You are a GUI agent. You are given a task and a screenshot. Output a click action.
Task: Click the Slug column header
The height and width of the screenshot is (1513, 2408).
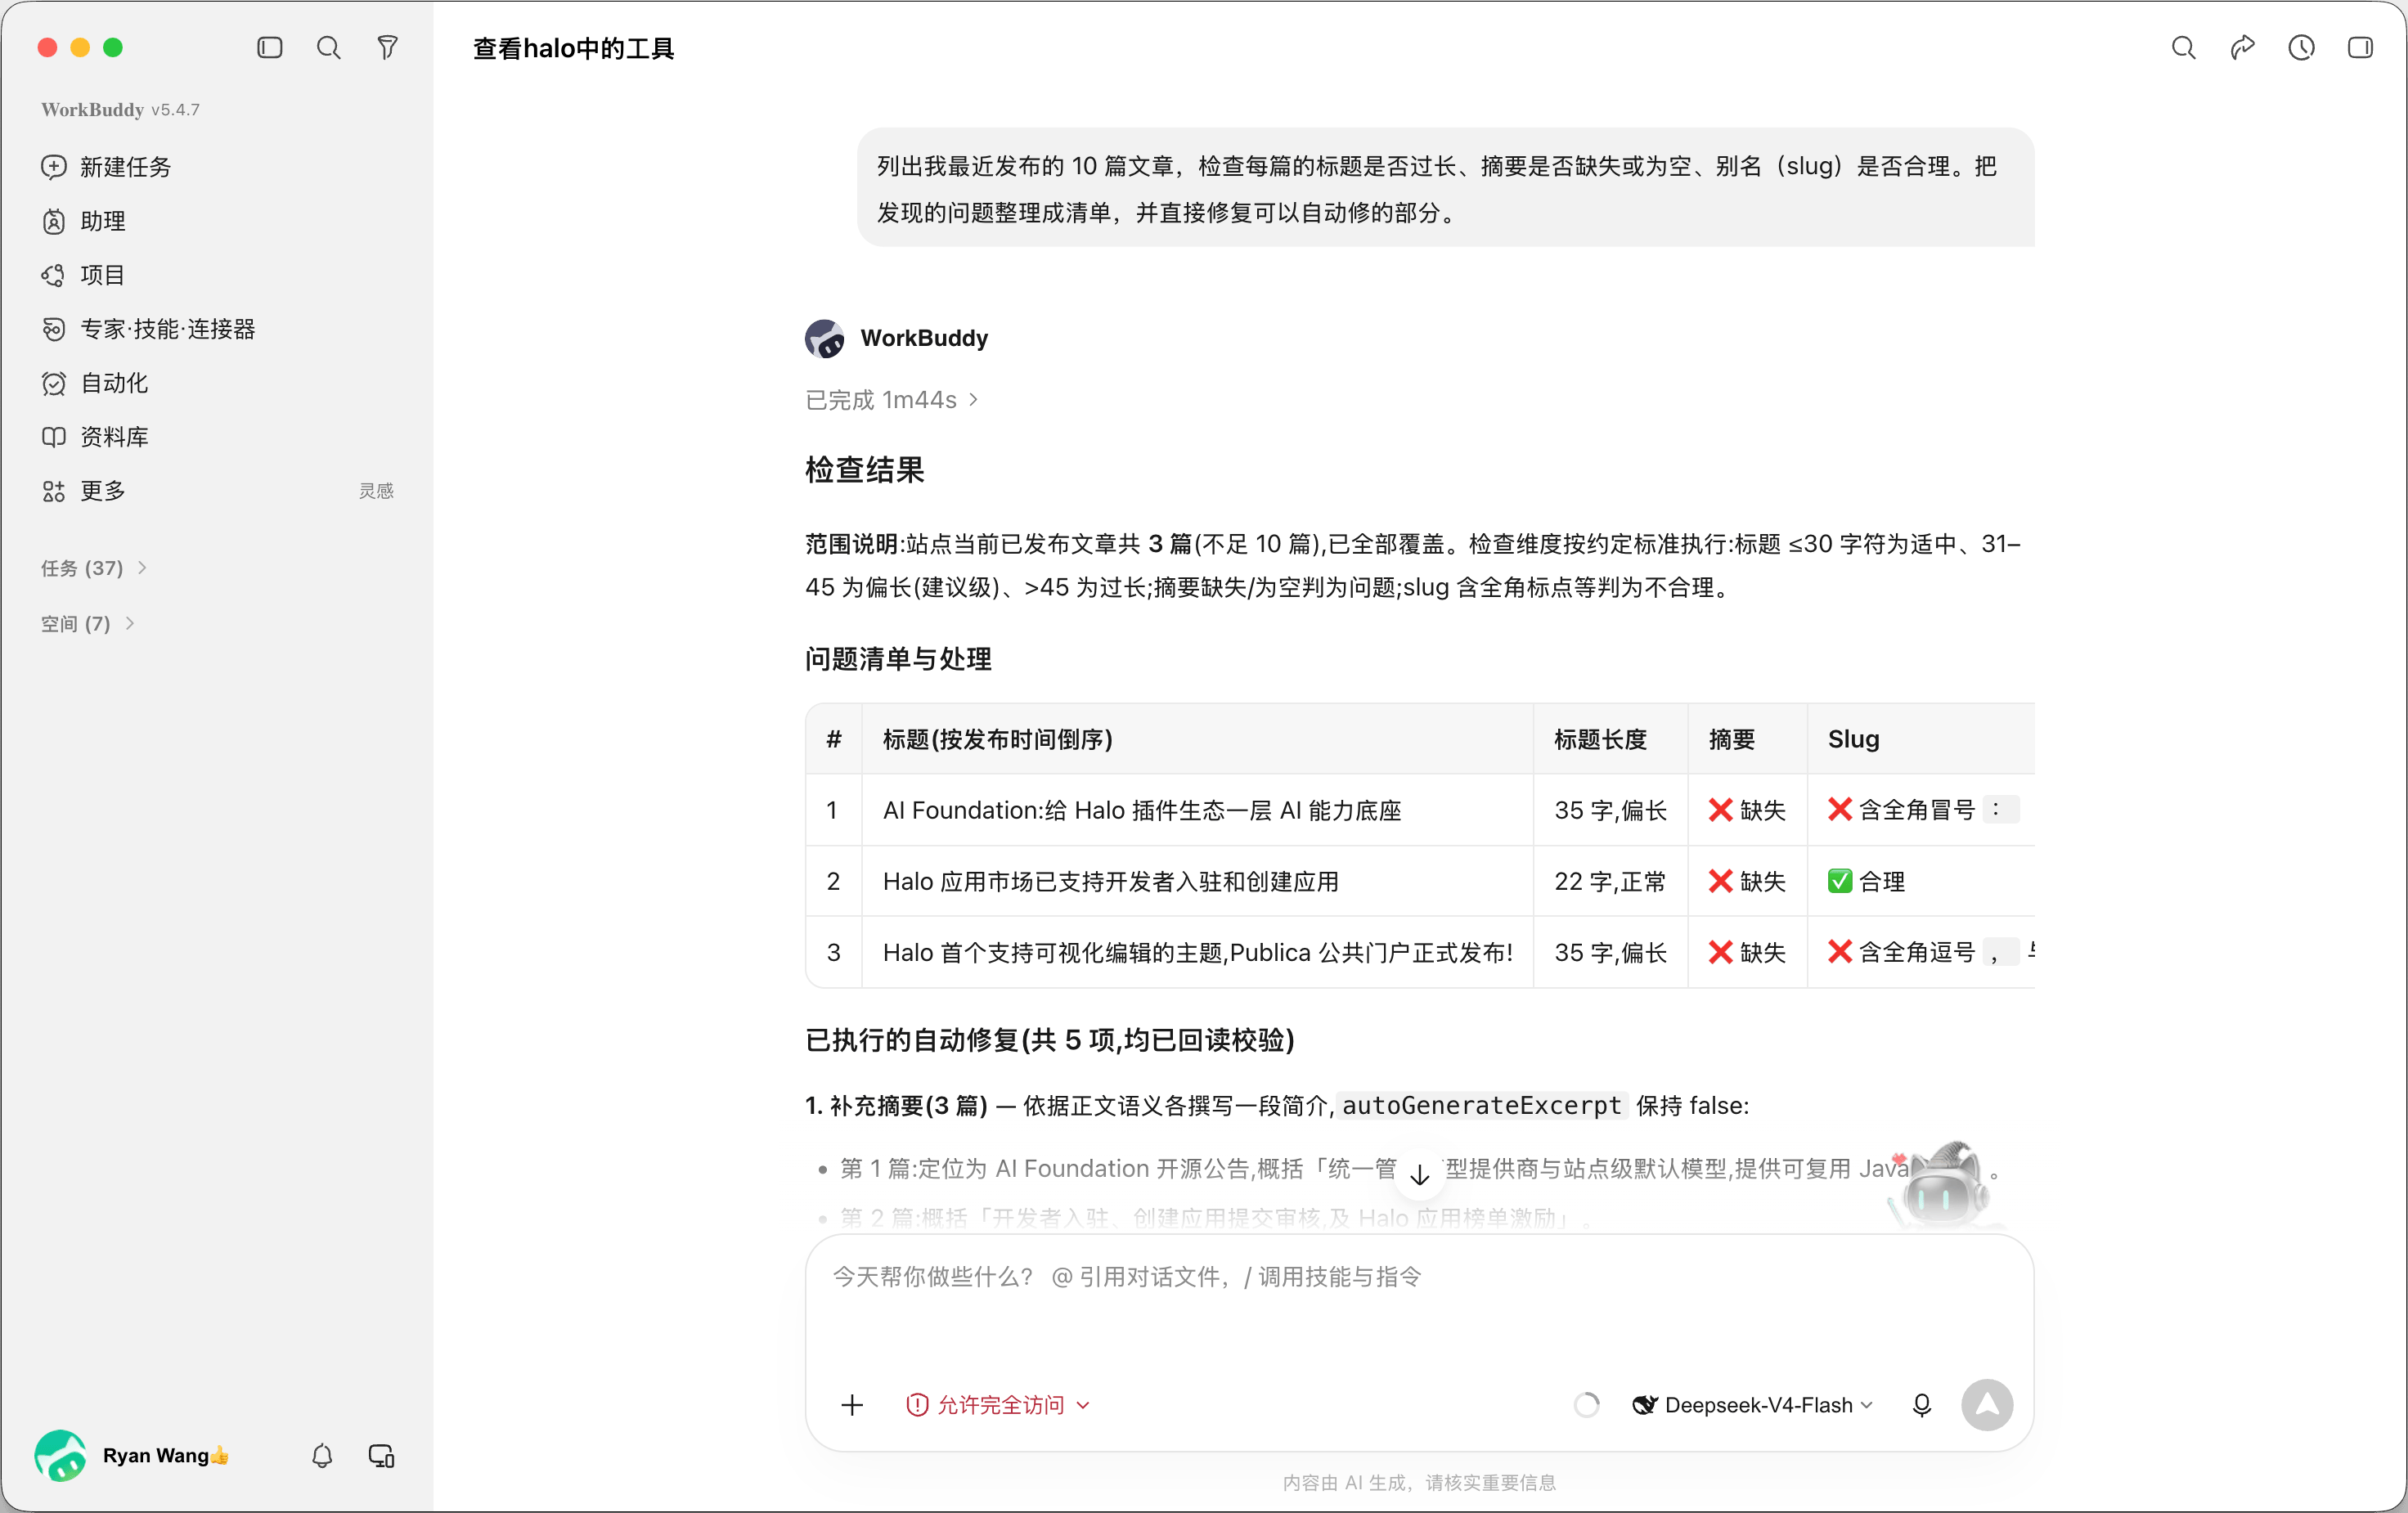1921,739
